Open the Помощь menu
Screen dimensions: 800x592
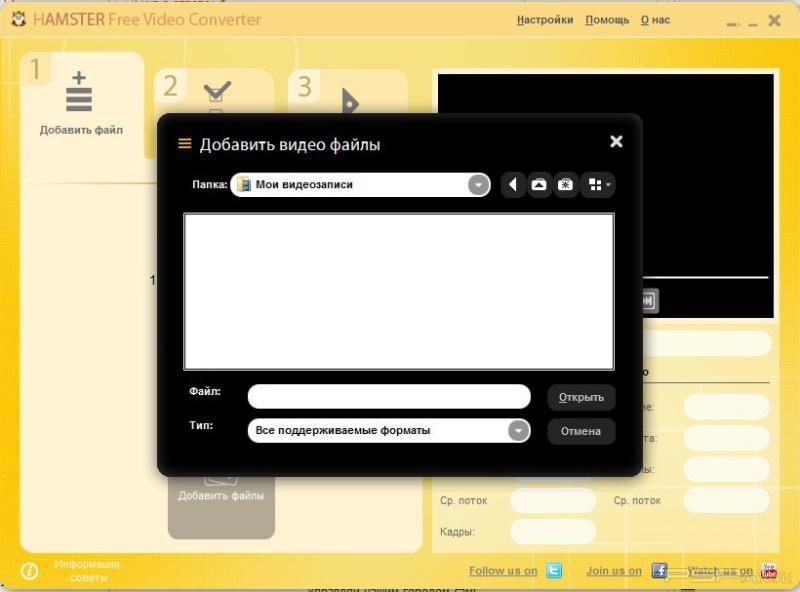[607, 20]
